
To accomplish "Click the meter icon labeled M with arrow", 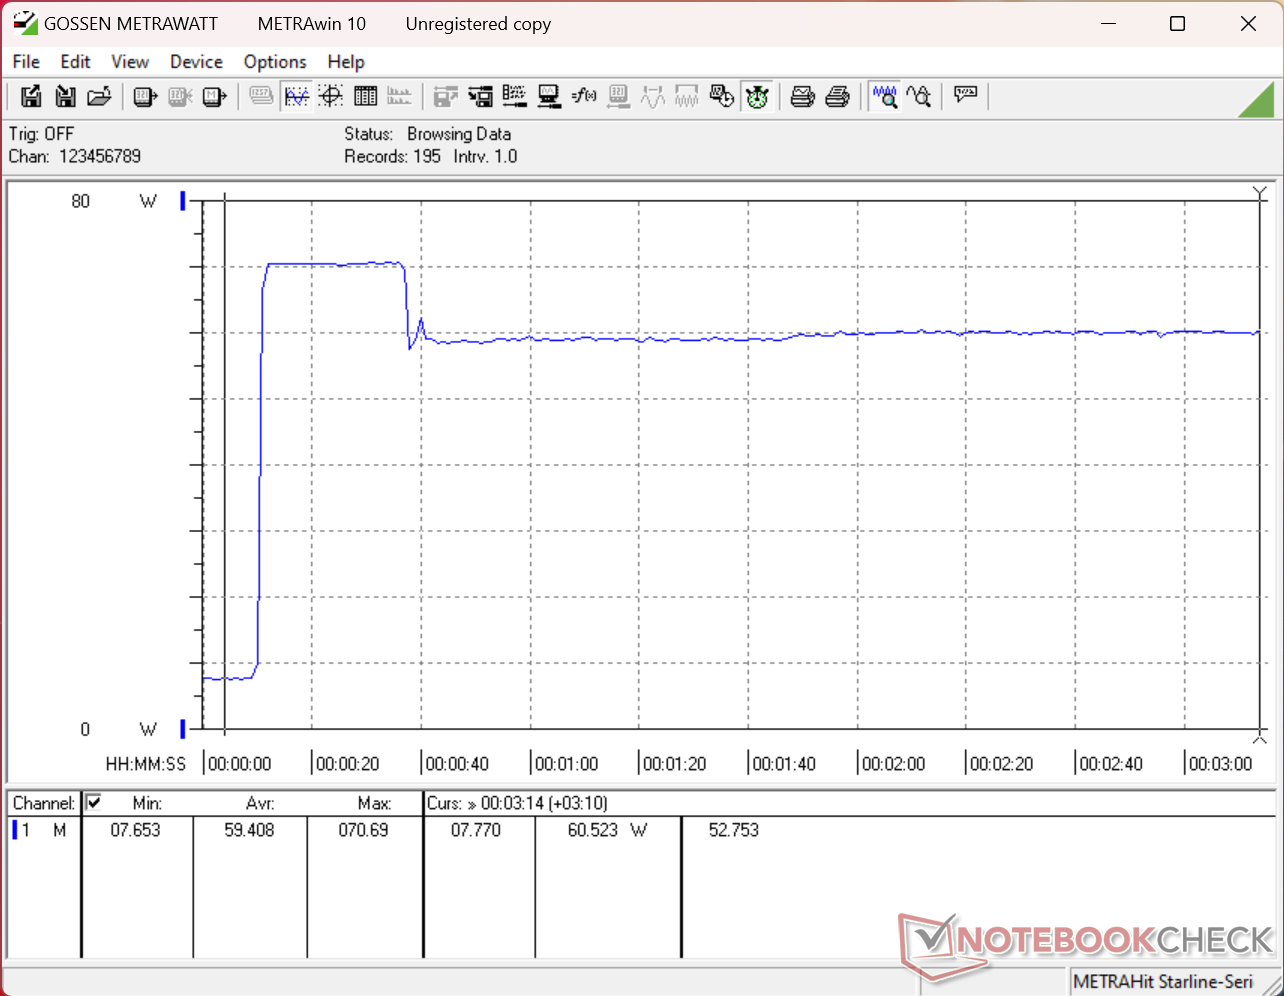I will 214,97.
